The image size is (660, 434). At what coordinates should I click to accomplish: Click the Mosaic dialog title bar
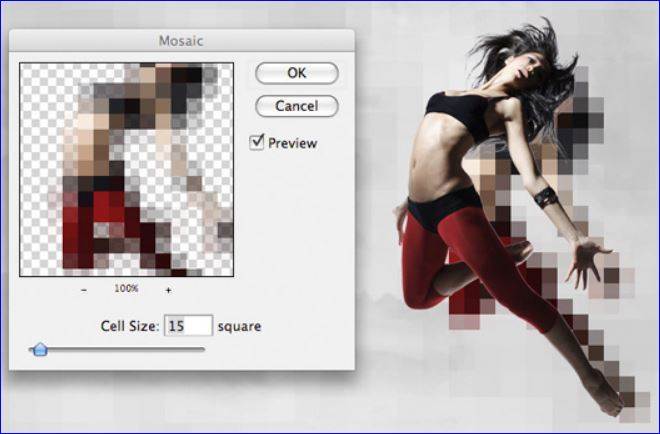pos(182,42)
